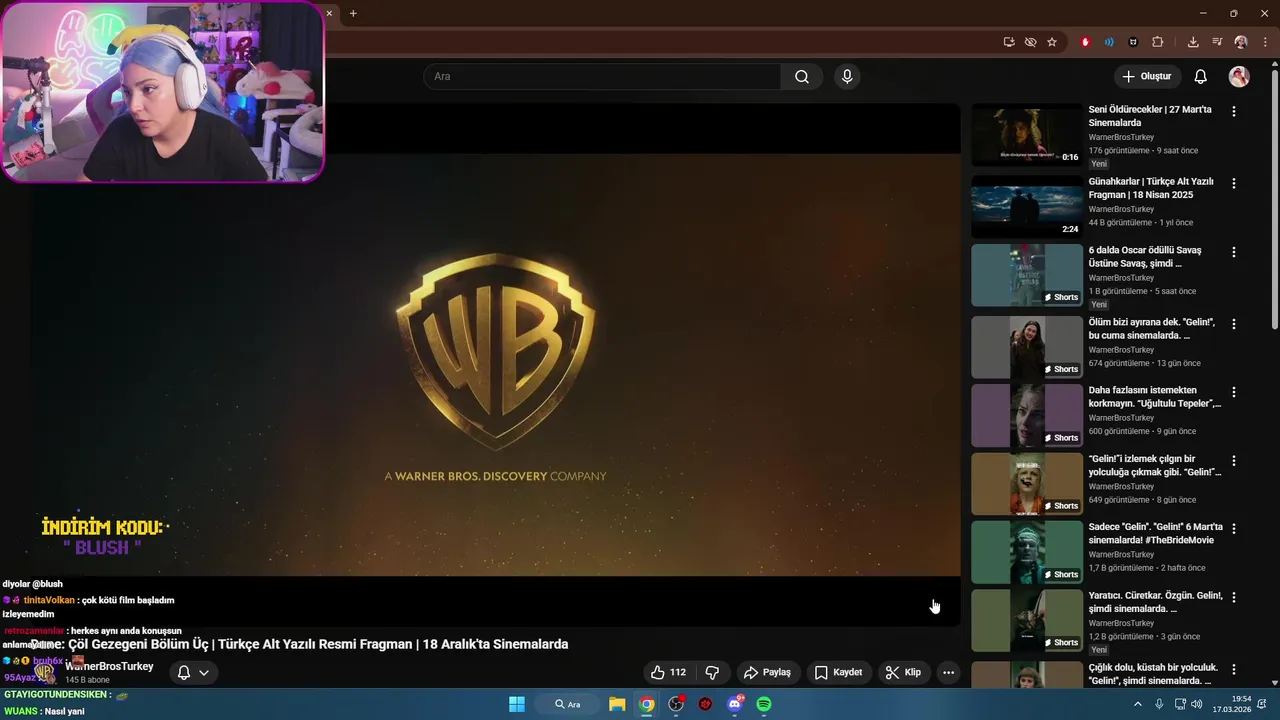The width and height of the screenshot is (1280, 720).
Task: Close the current browser tab
Action: pyautogui.click(x=329, y=13)
